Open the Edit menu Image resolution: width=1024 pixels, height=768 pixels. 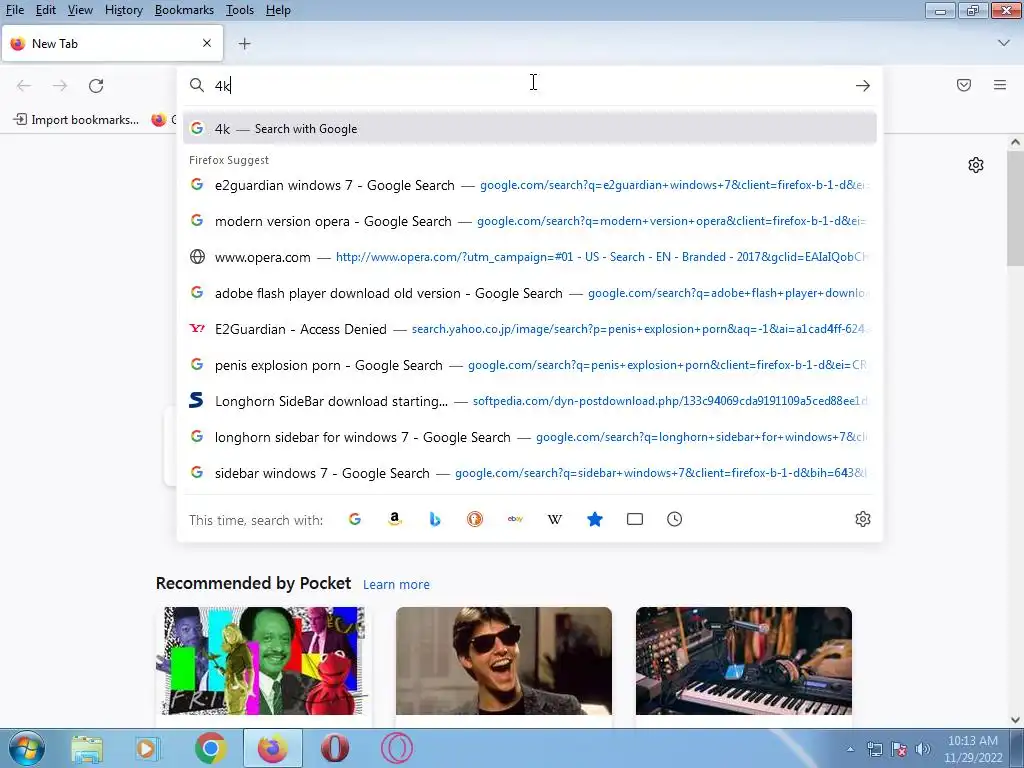coord(46,10)
